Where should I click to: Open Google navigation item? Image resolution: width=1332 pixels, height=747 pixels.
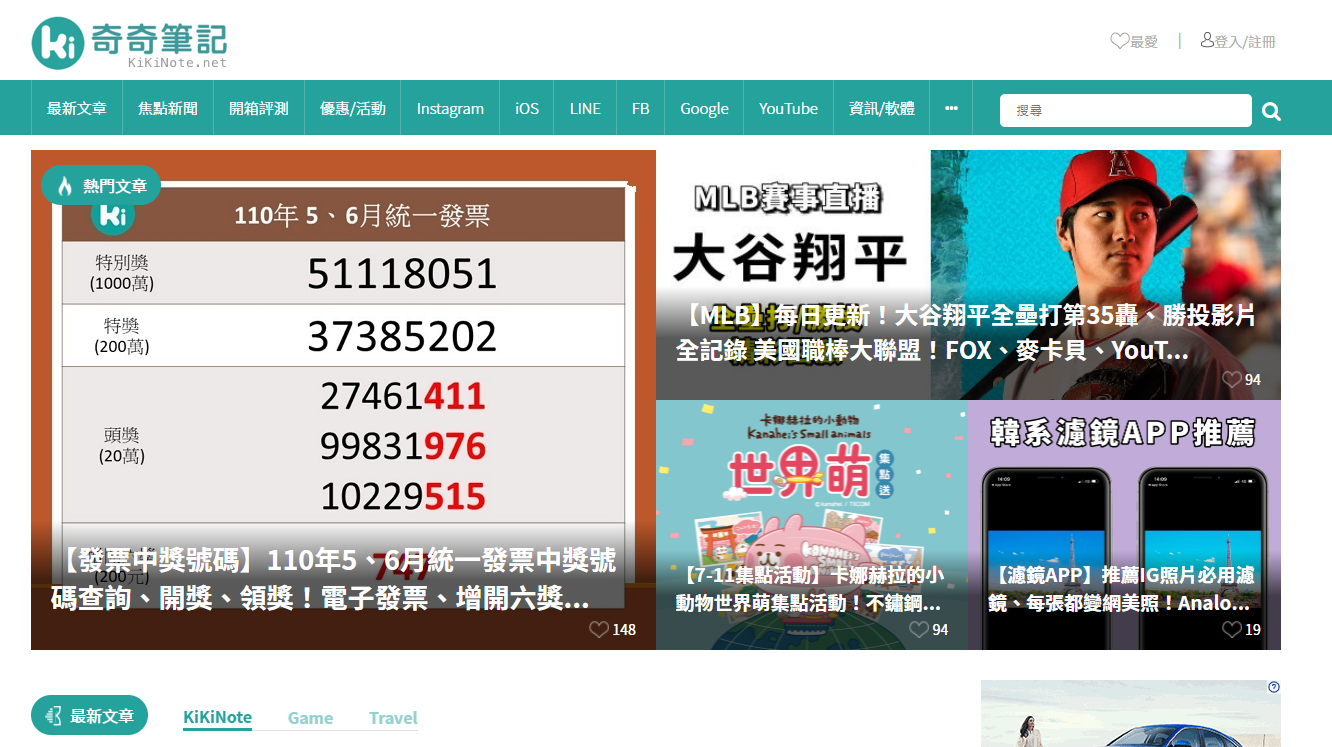click(704, 108)
